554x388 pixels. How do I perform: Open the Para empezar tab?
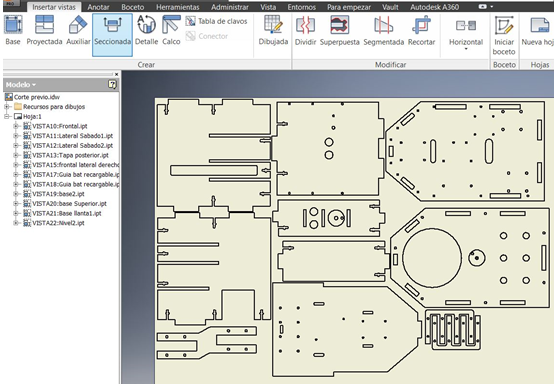[349, 7]
